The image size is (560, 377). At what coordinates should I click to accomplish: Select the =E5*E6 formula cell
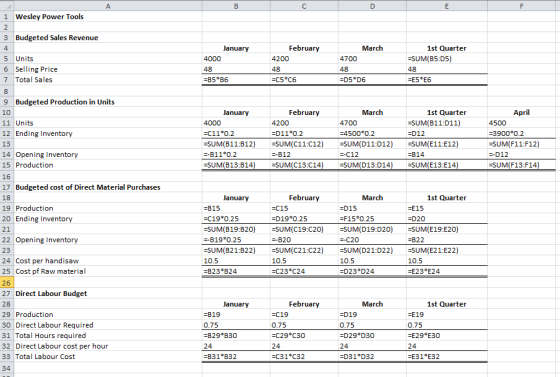tap(446, 80)
